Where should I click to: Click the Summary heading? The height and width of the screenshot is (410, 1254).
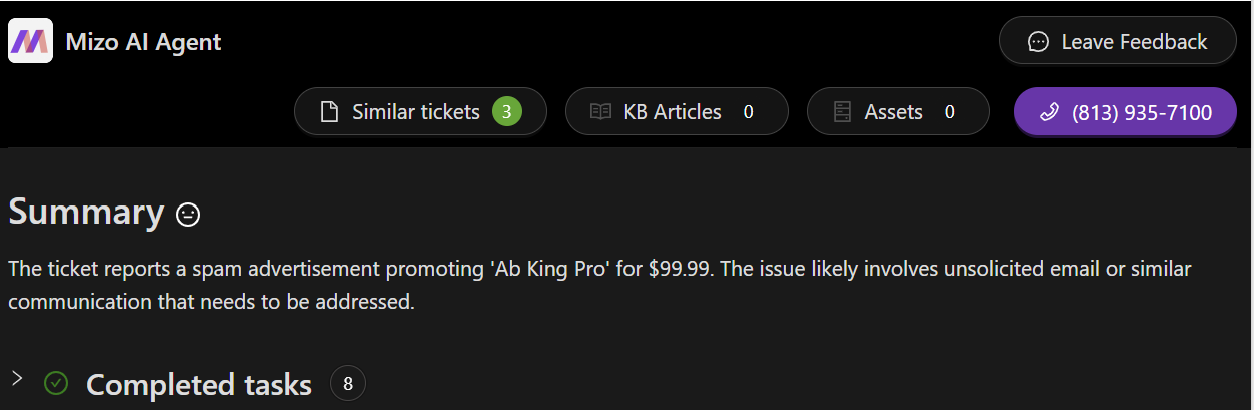click(x=86, y=212)
